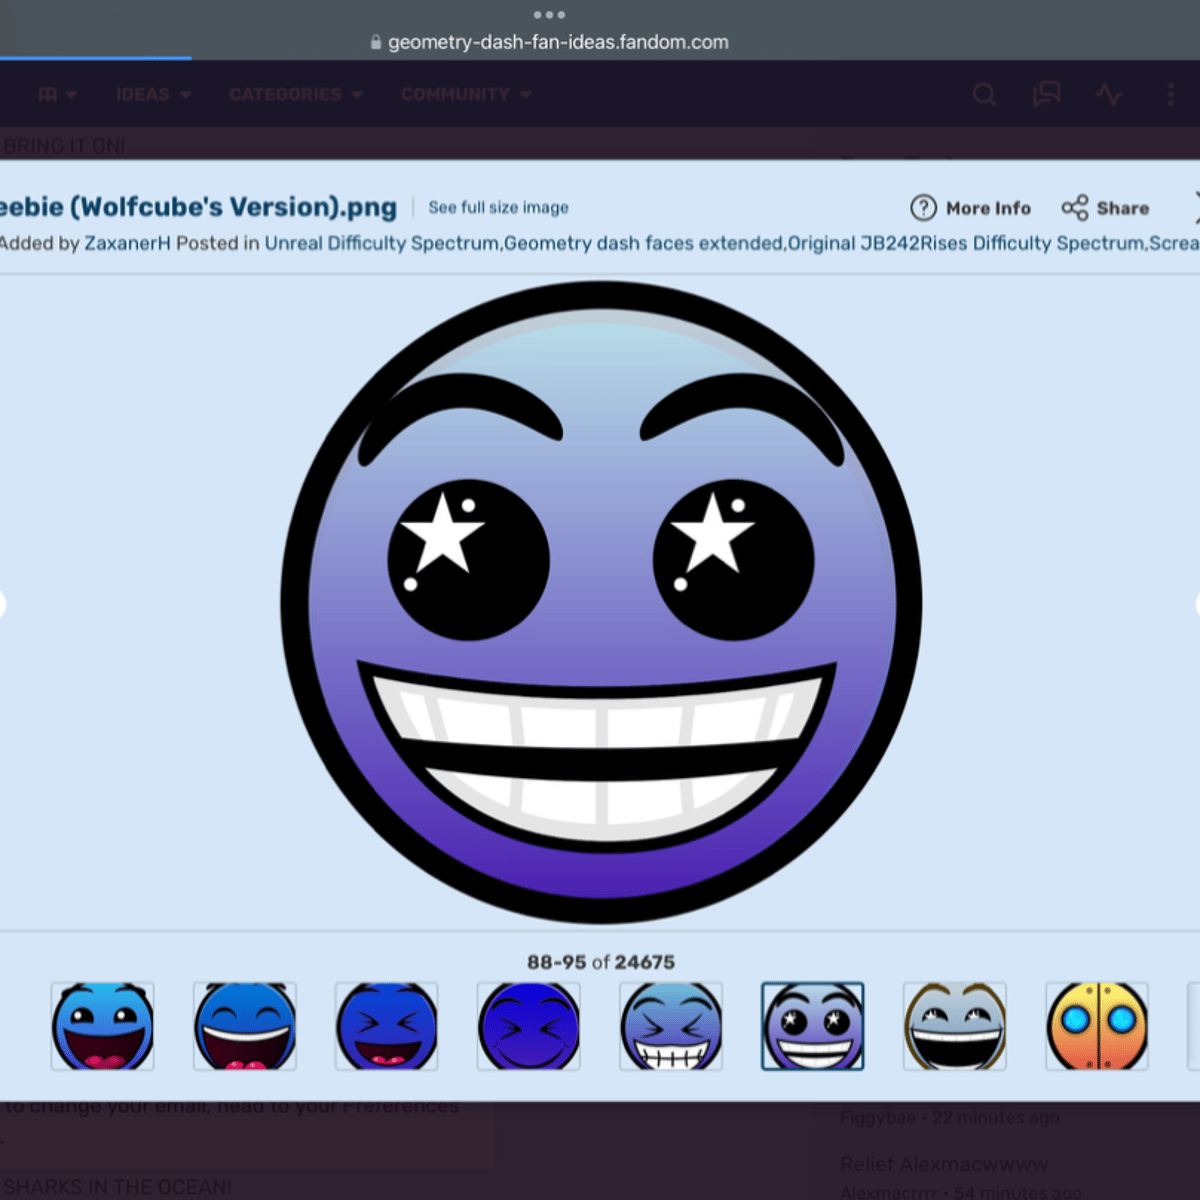Expand the IDEAS dropdown

pos(153,95)
